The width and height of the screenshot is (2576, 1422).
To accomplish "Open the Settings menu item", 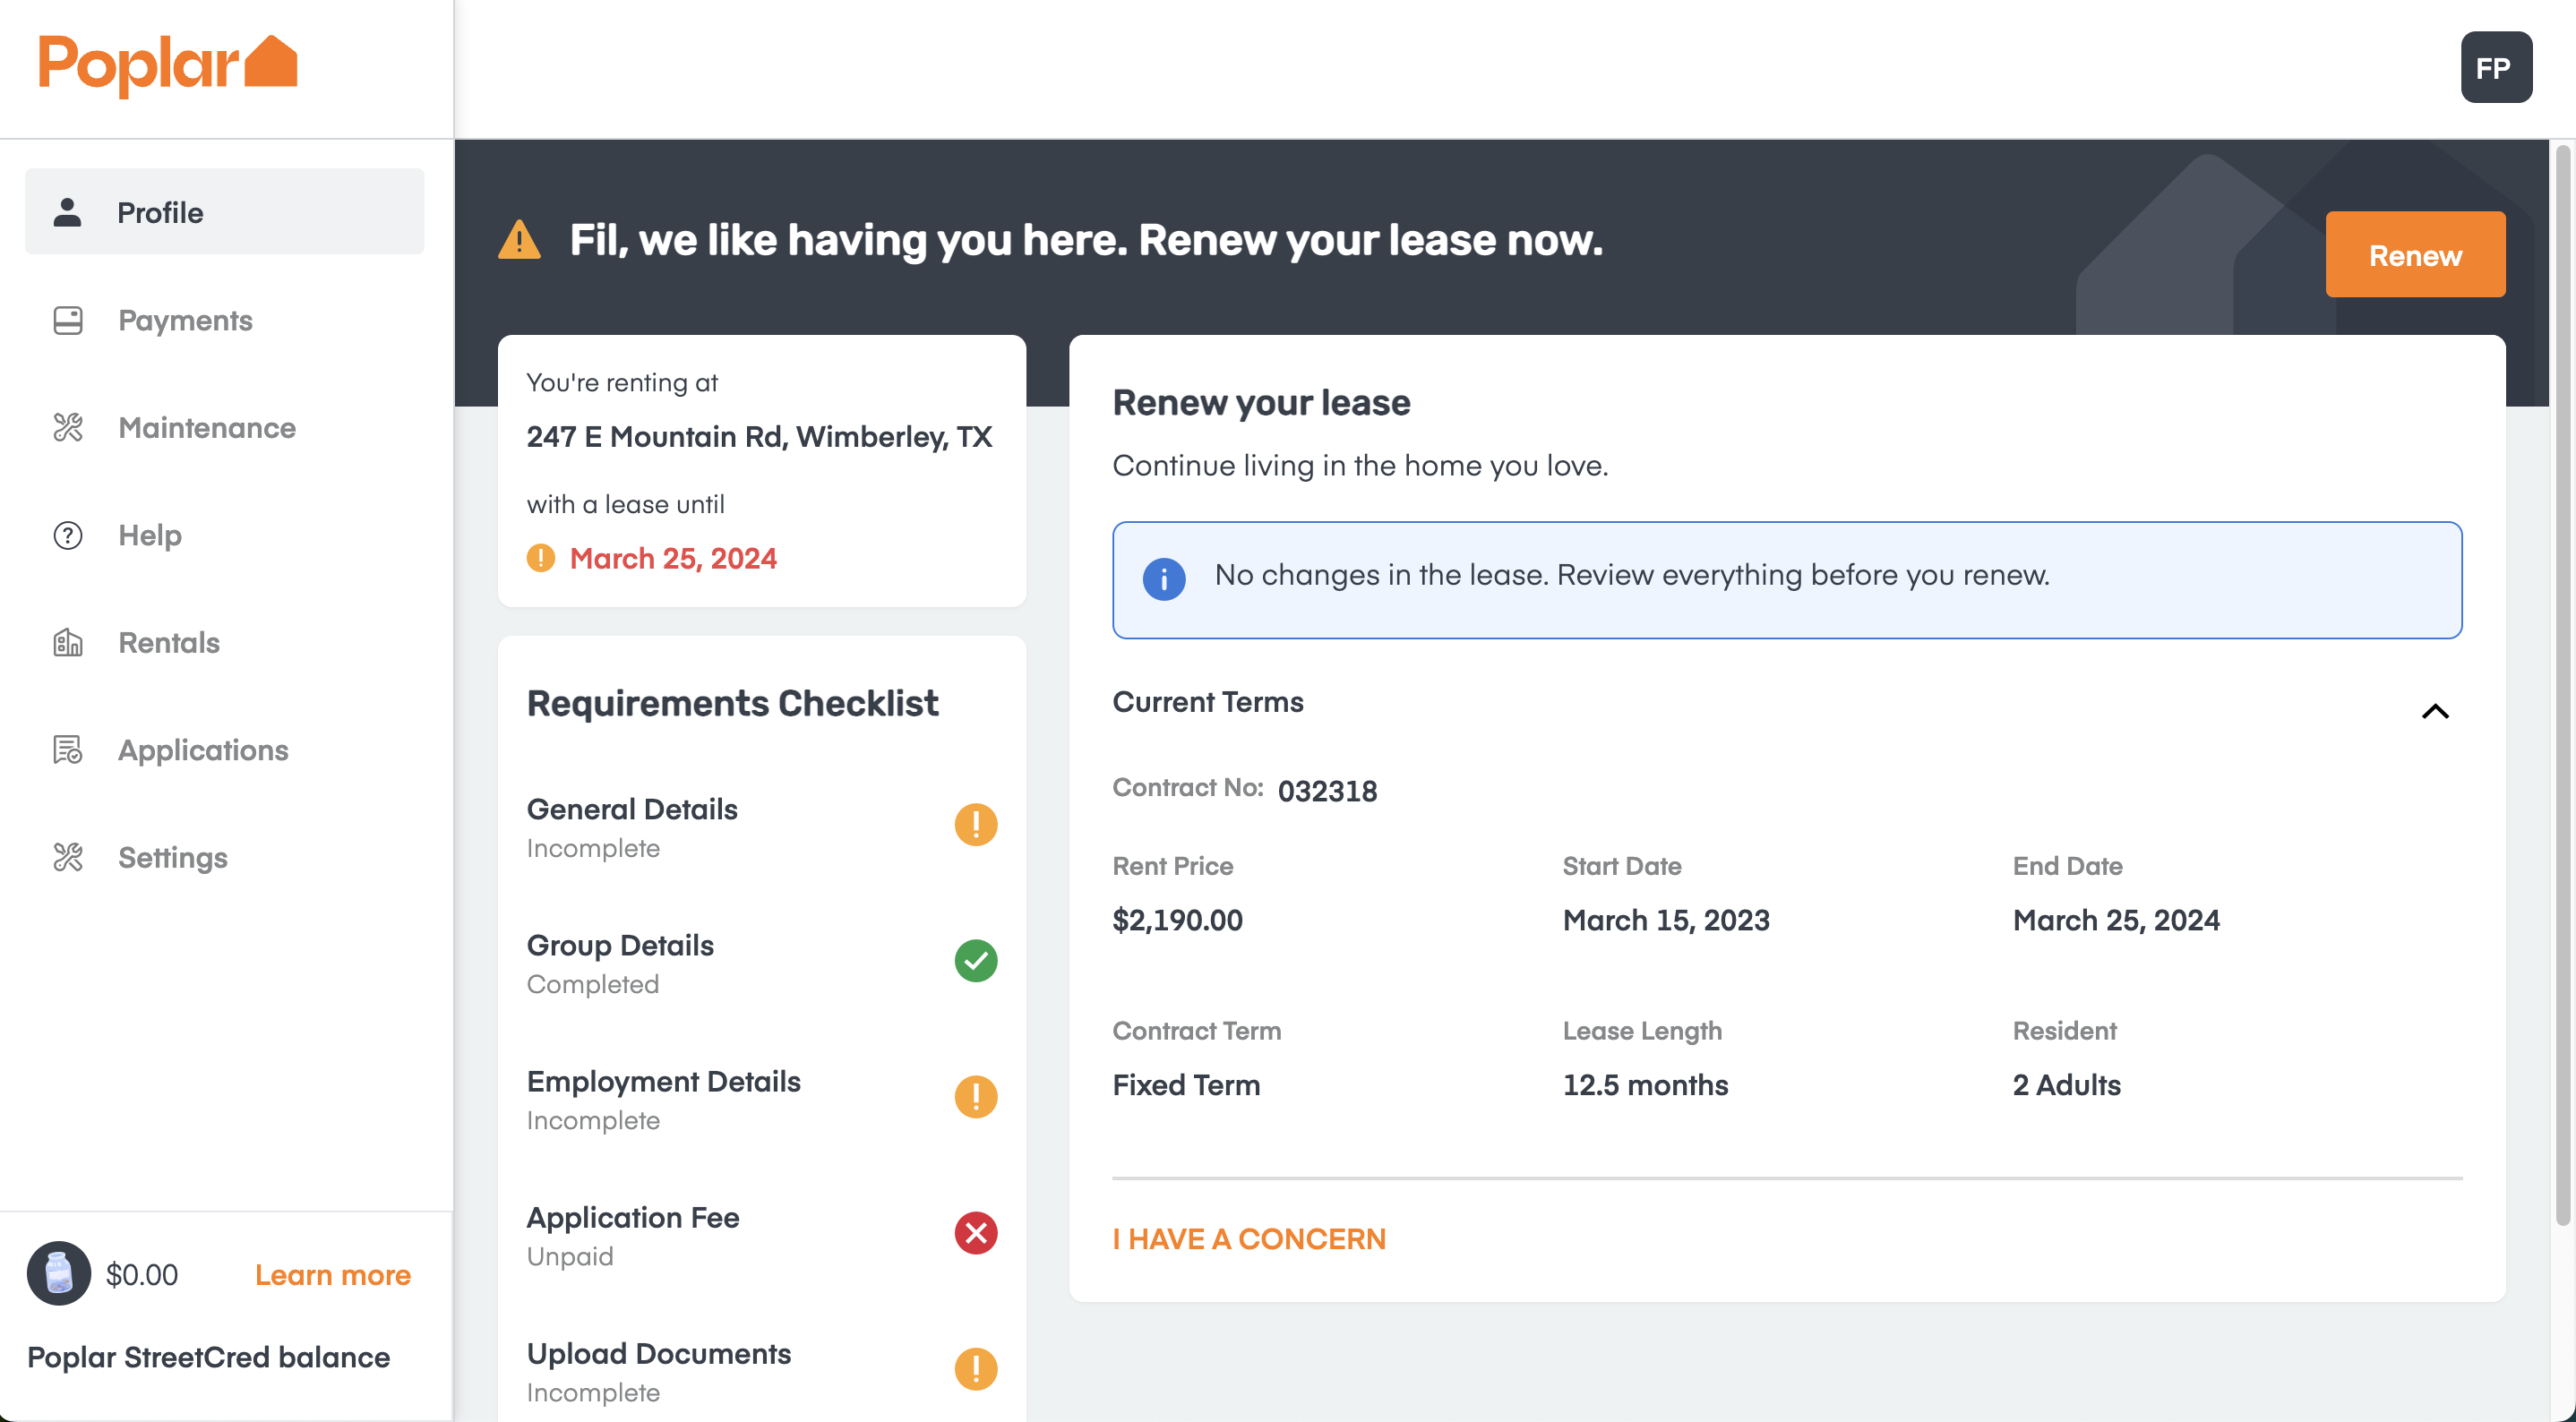I will click(x=172, y=857).
